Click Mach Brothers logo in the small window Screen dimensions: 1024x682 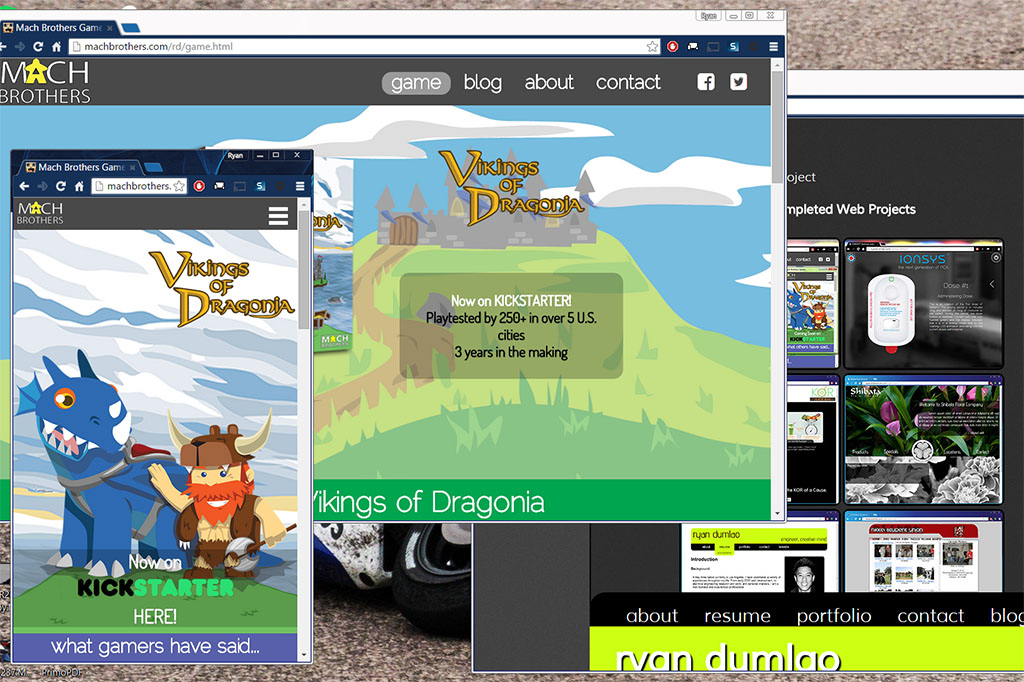pos(40,213)
